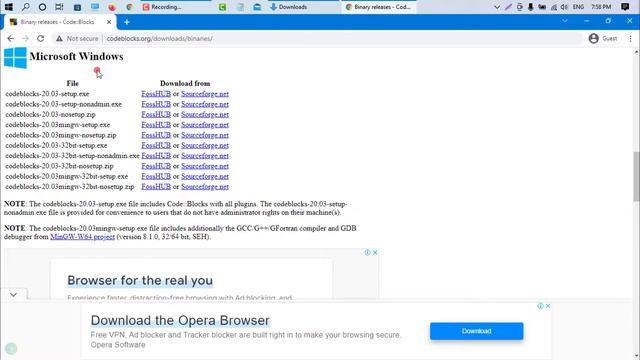Go back to previous page
The width and height of the screenshot is (640, 360).
point(11,38)
